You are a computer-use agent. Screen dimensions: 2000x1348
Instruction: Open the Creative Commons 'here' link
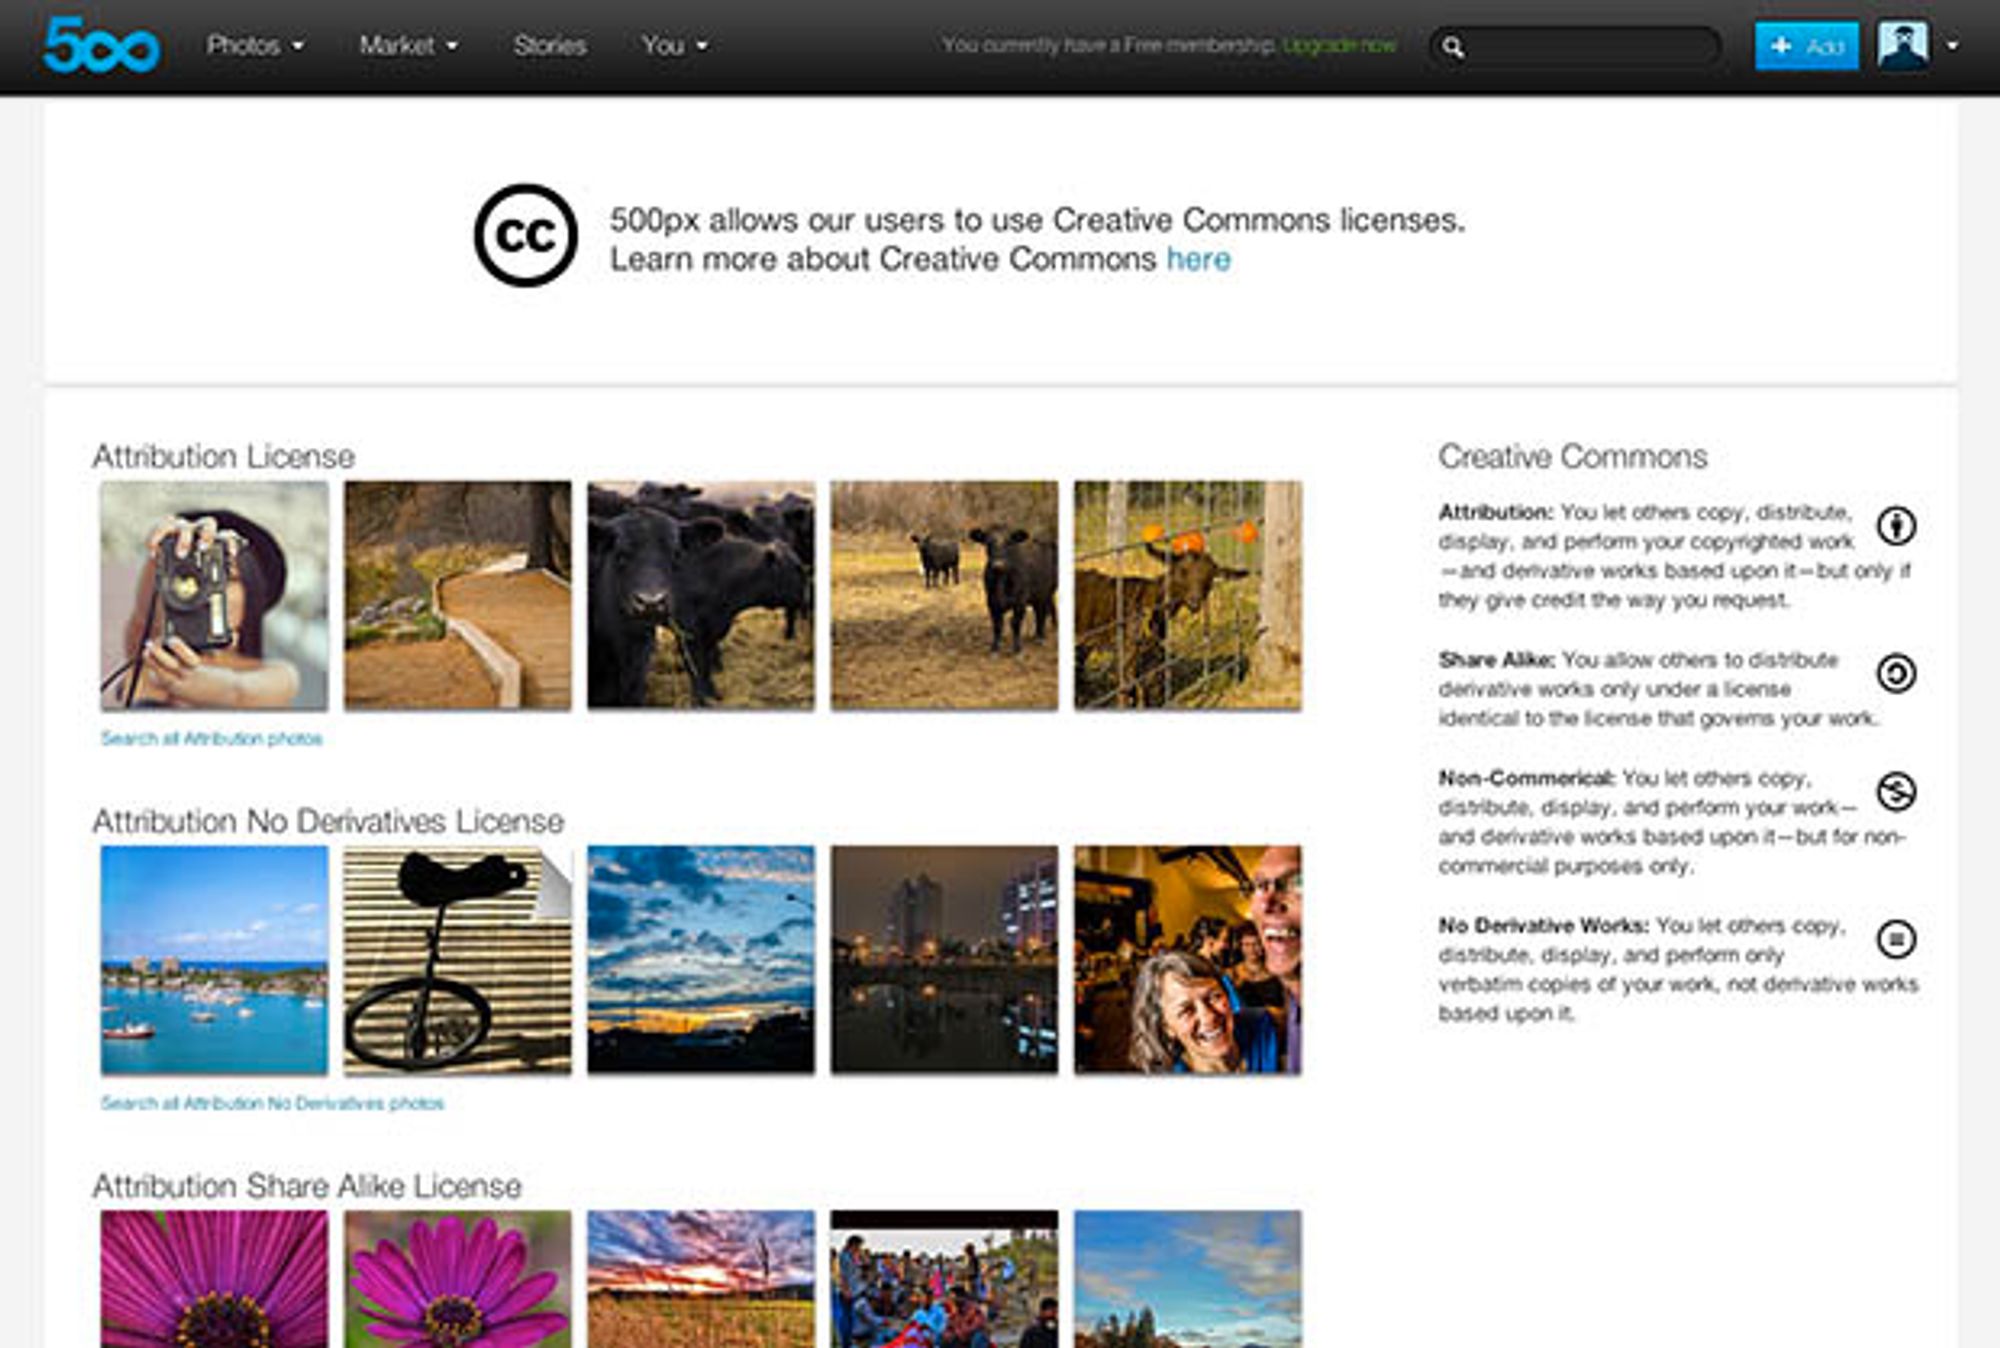pos(1198,259)
